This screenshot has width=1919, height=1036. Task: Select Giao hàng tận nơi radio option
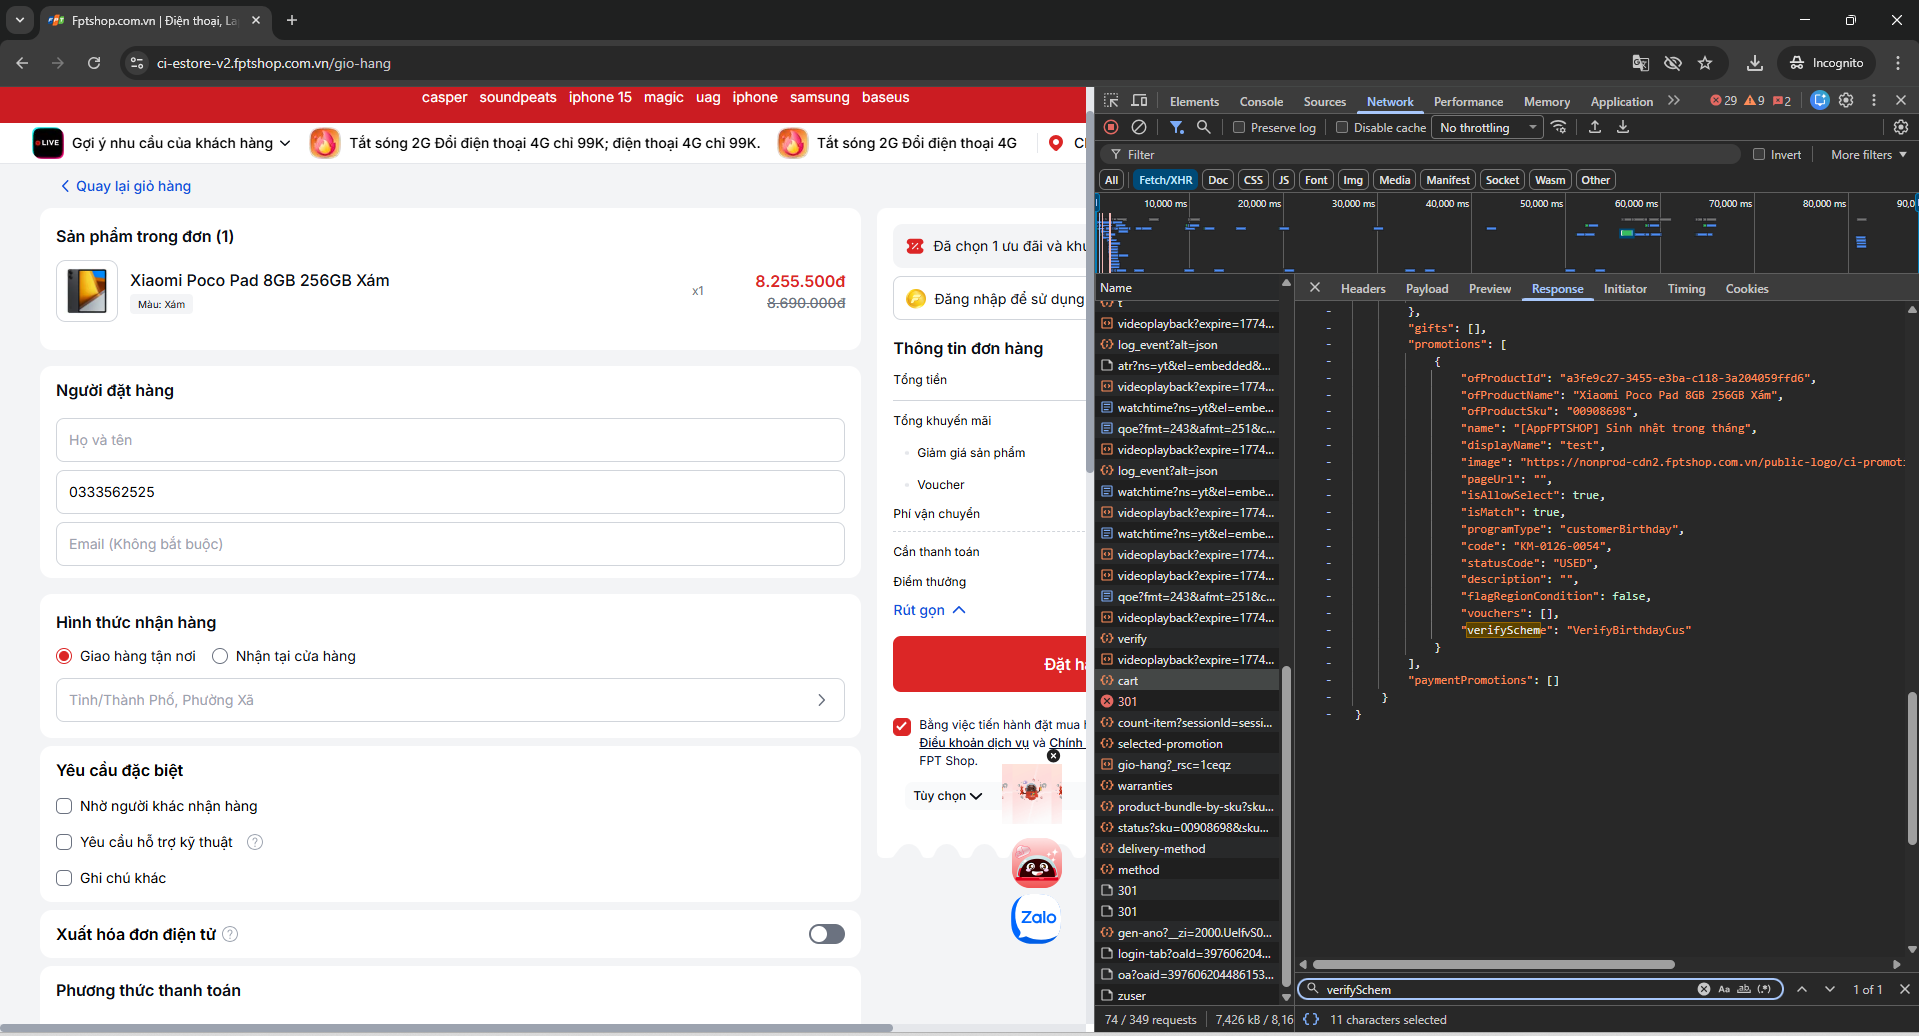click(64, 656)
